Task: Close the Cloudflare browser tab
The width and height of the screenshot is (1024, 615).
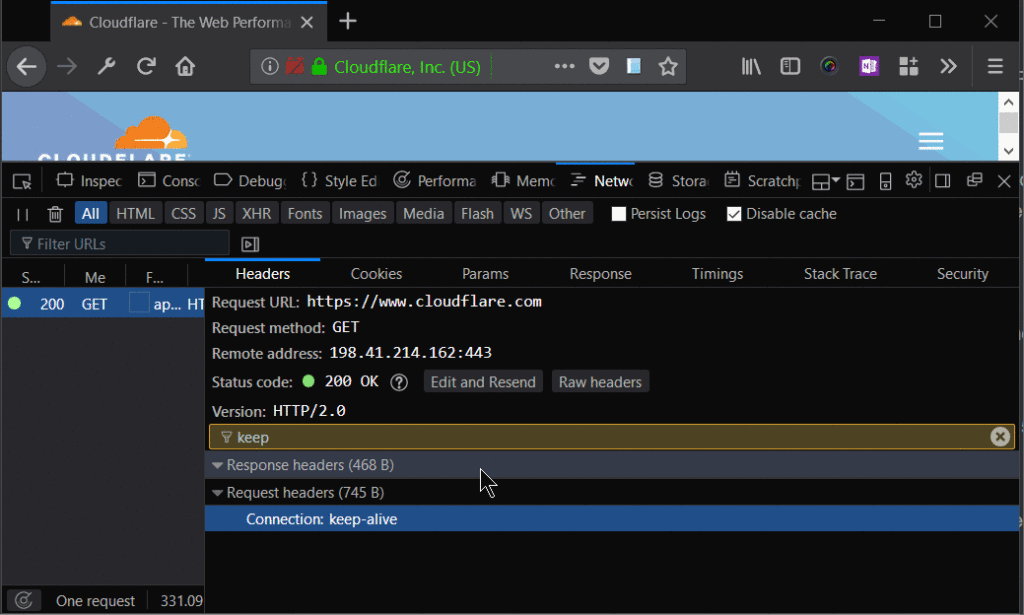Action: (x=307, y=22)
